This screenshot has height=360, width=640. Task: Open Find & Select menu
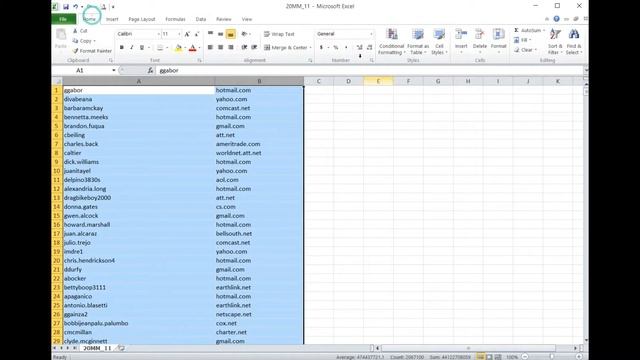[574, 42]
